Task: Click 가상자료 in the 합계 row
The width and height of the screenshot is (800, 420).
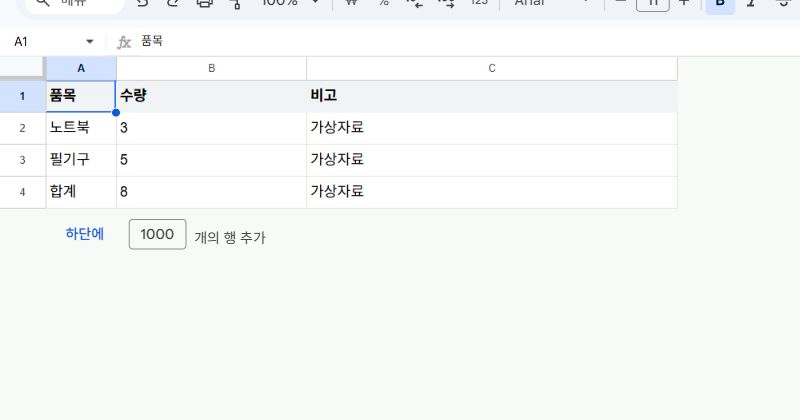Action: pos(492,192)
